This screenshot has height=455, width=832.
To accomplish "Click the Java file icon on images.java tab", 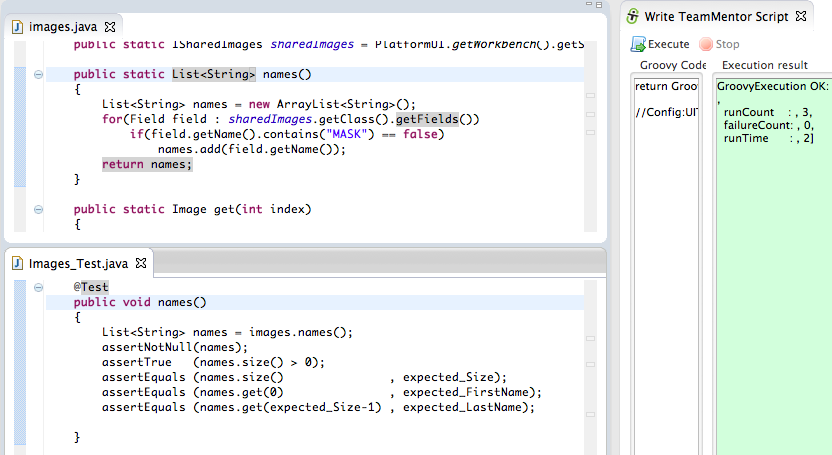I will (18, 26).
